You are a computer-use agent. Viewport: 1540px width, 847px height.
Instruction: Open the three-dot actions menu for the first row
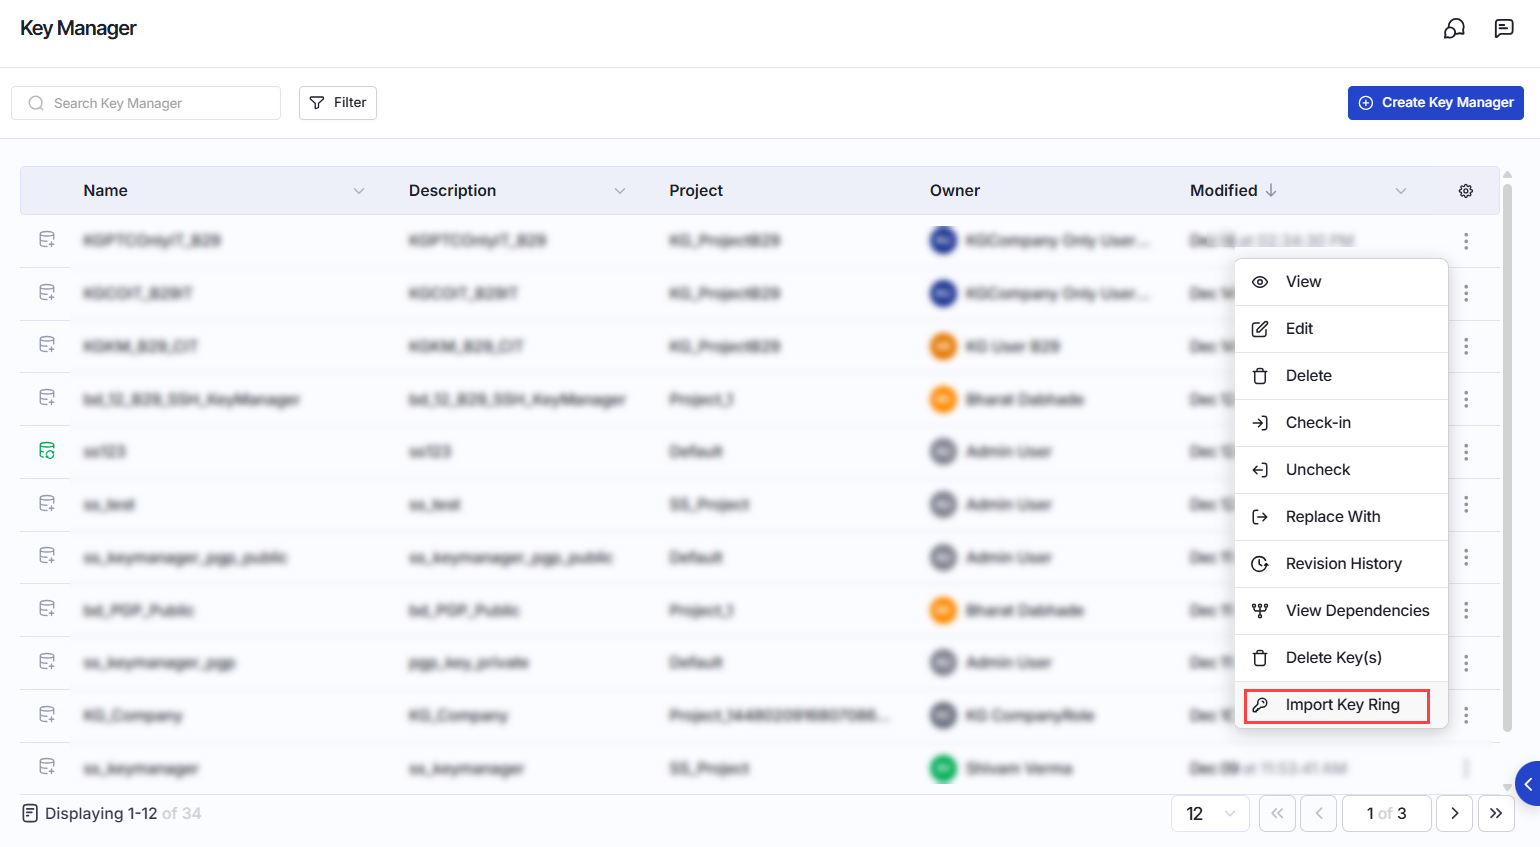[1466, 241]
